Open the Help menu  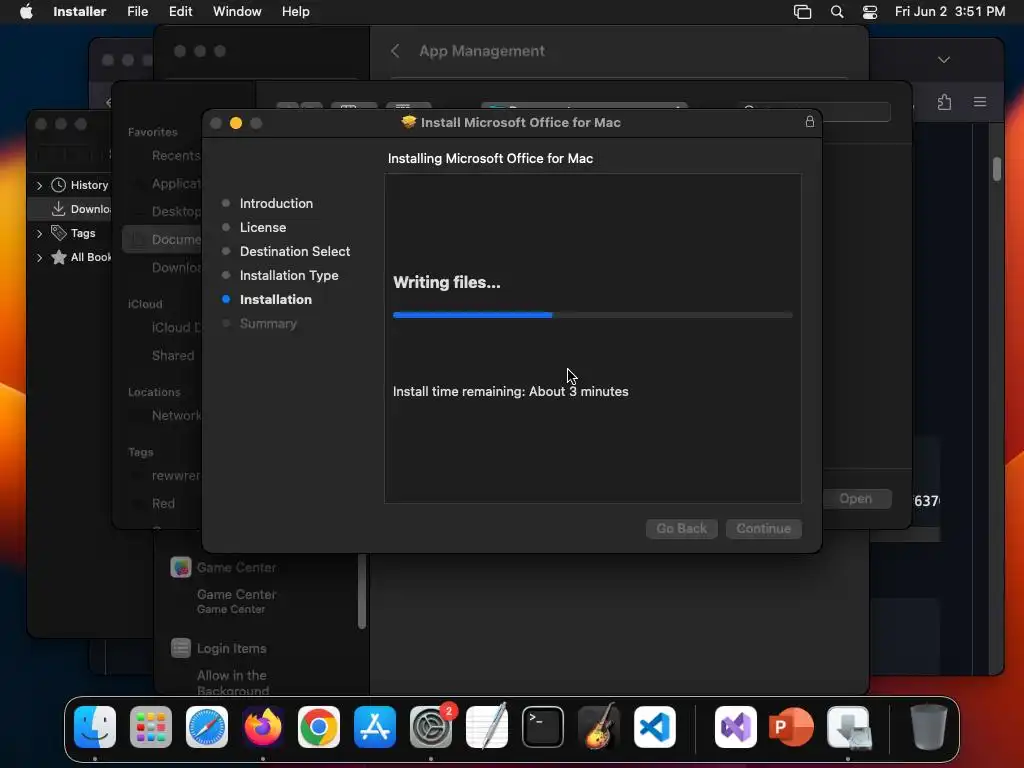pos(295,12)
